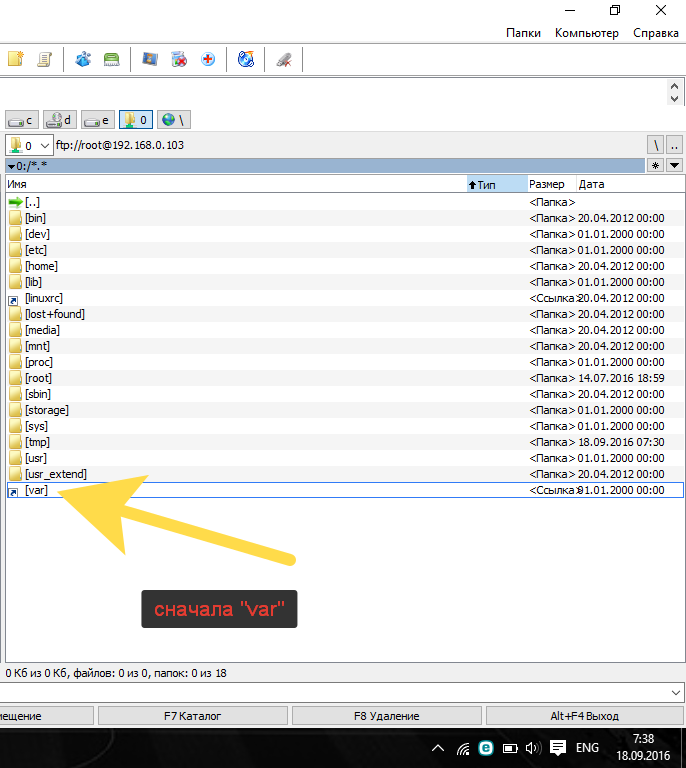Viewport: 686px width, 768px height.
Task: Click the new file star icon
Action: [x=15, y=60]
